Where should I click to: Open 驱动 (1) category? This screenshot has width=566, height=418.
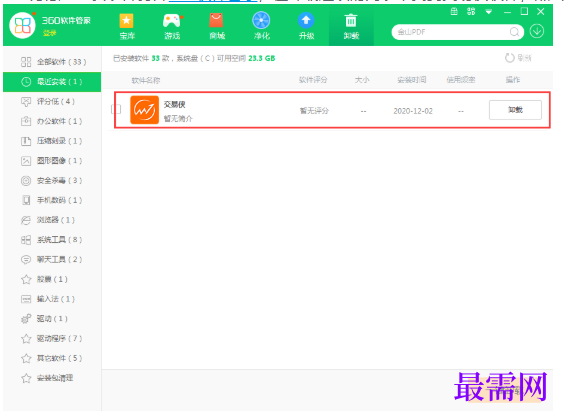pos(52,318)
